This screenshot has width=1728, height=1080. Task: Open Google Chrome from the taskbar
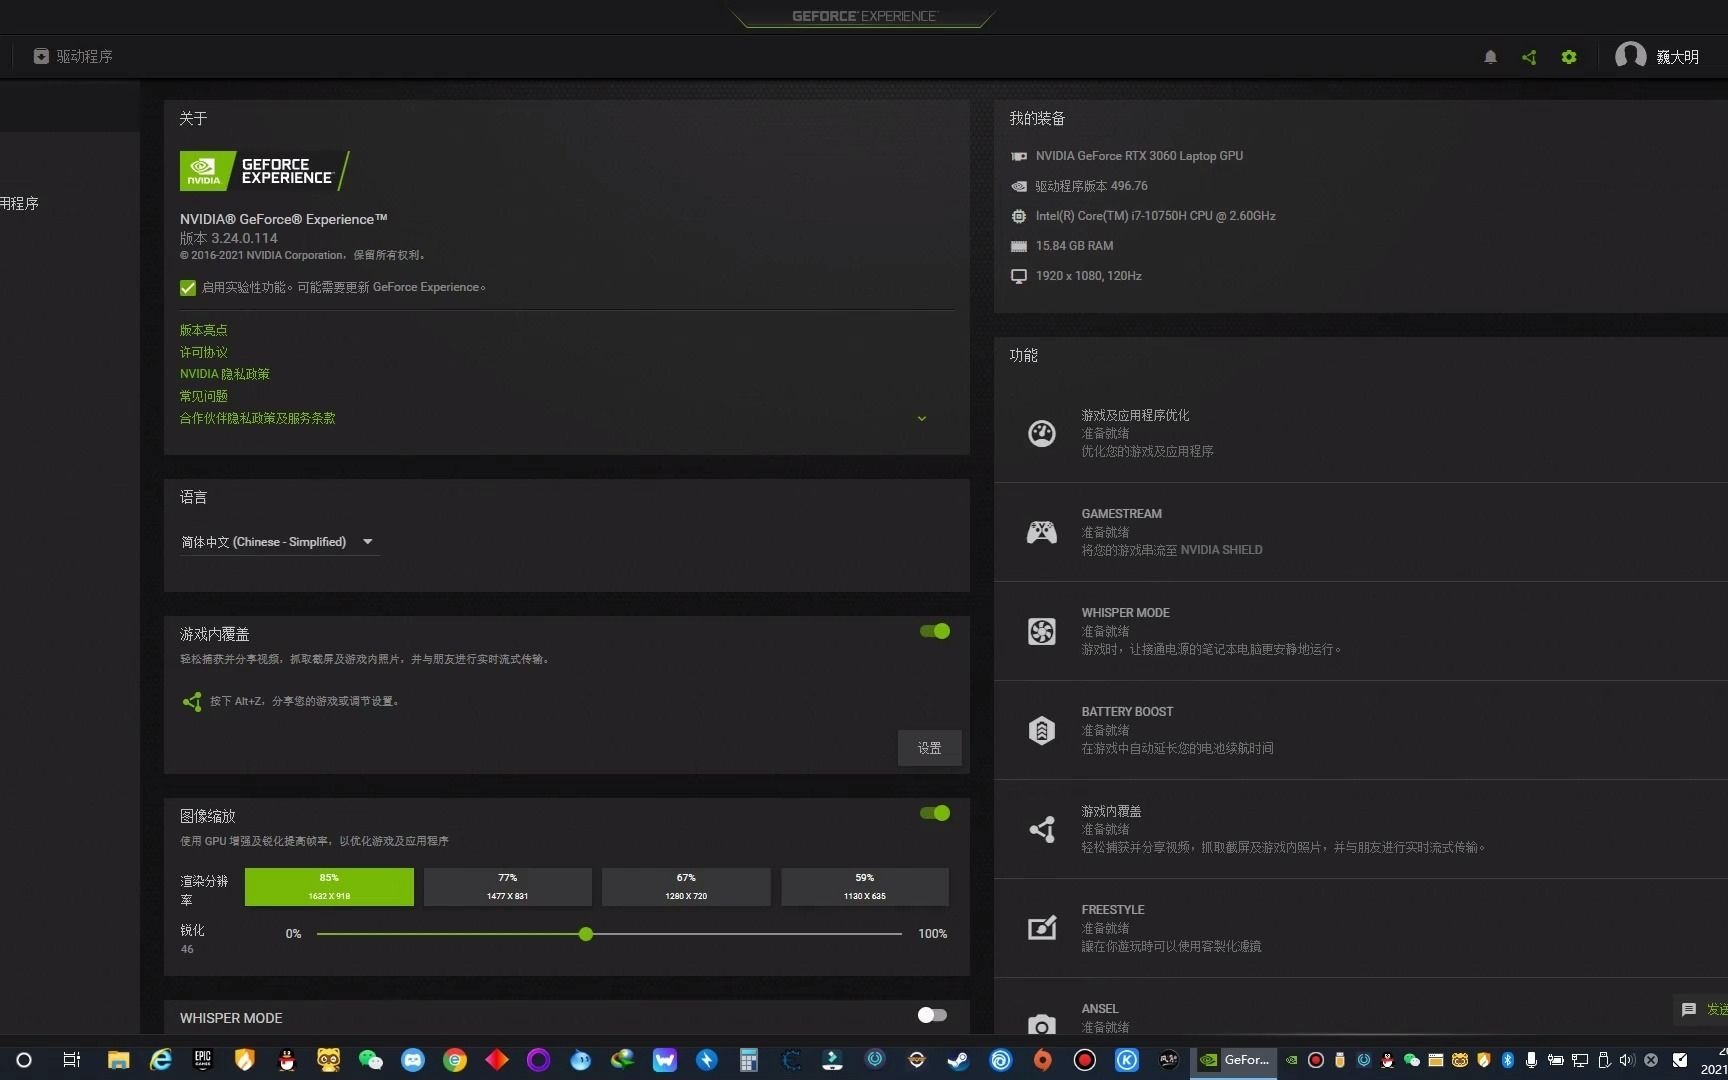[455, 1060]
